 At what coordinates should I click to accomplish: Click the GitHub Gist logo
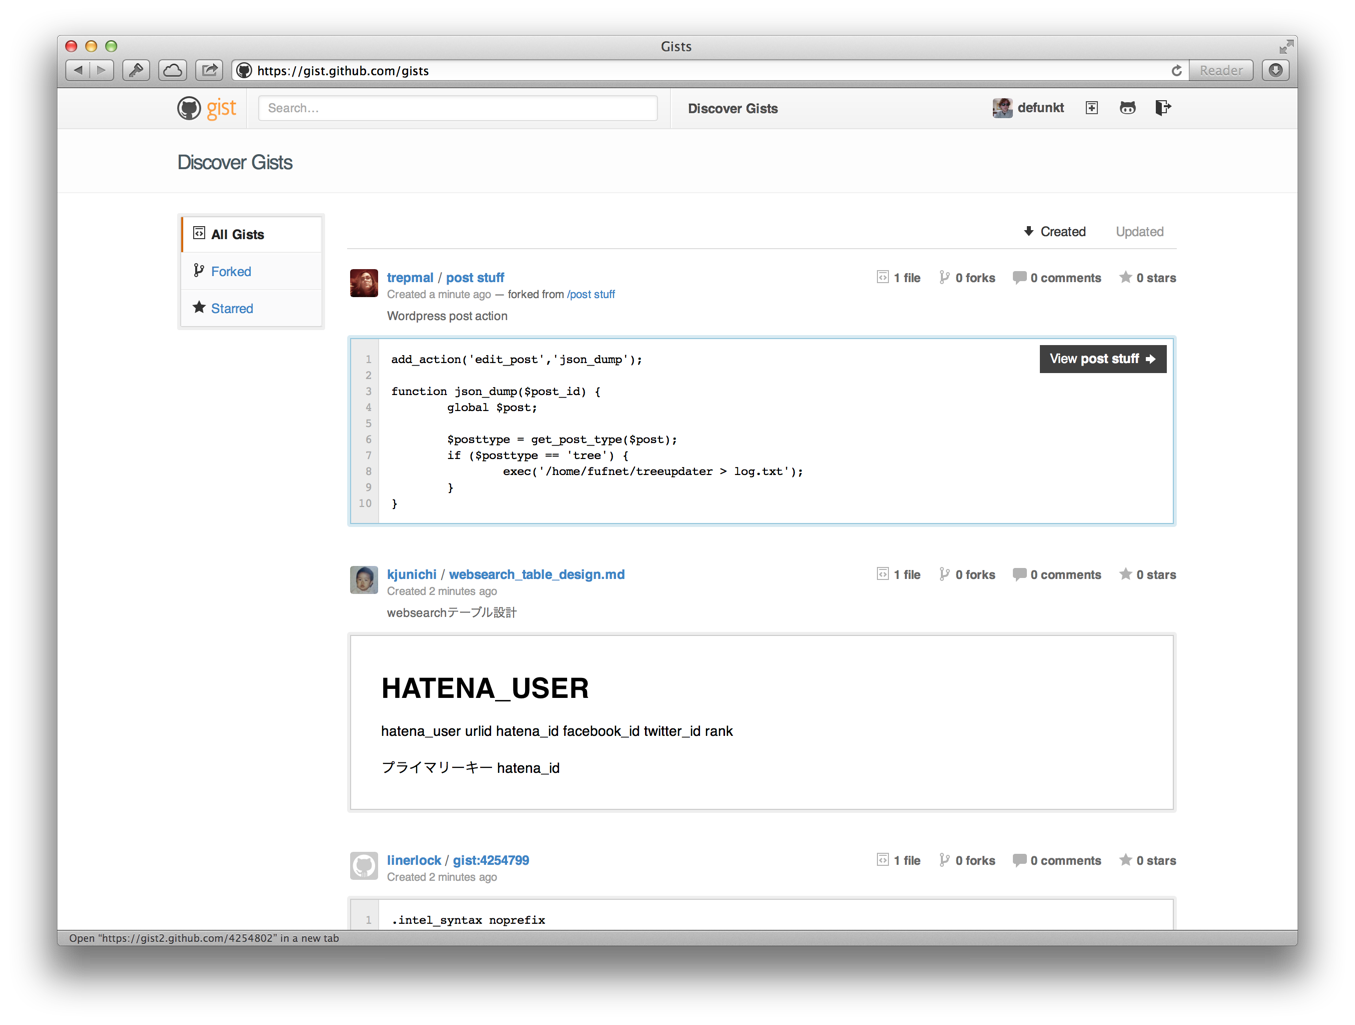pos(207,108)
